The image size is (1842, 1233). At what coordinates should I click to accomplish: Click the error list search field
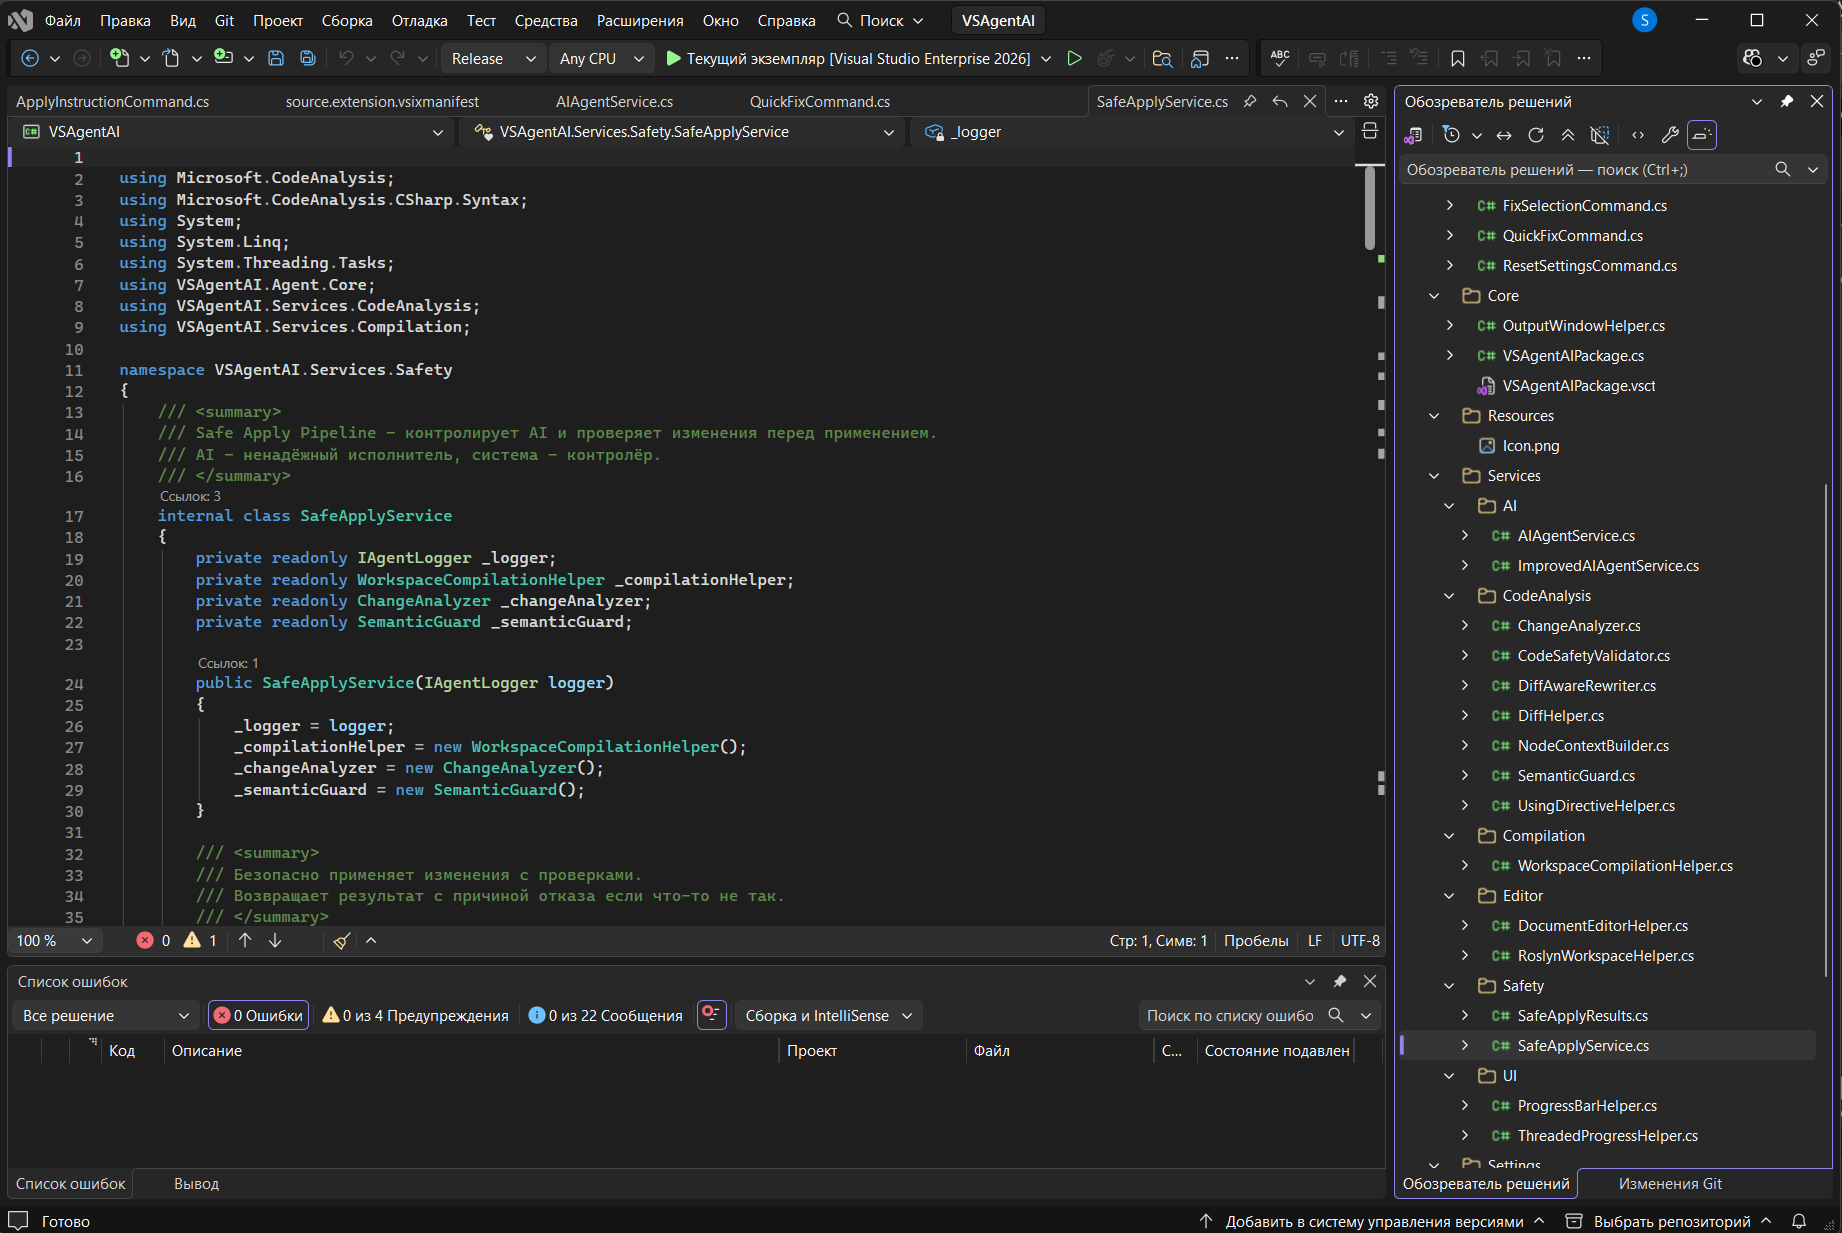point(1230,1016)
